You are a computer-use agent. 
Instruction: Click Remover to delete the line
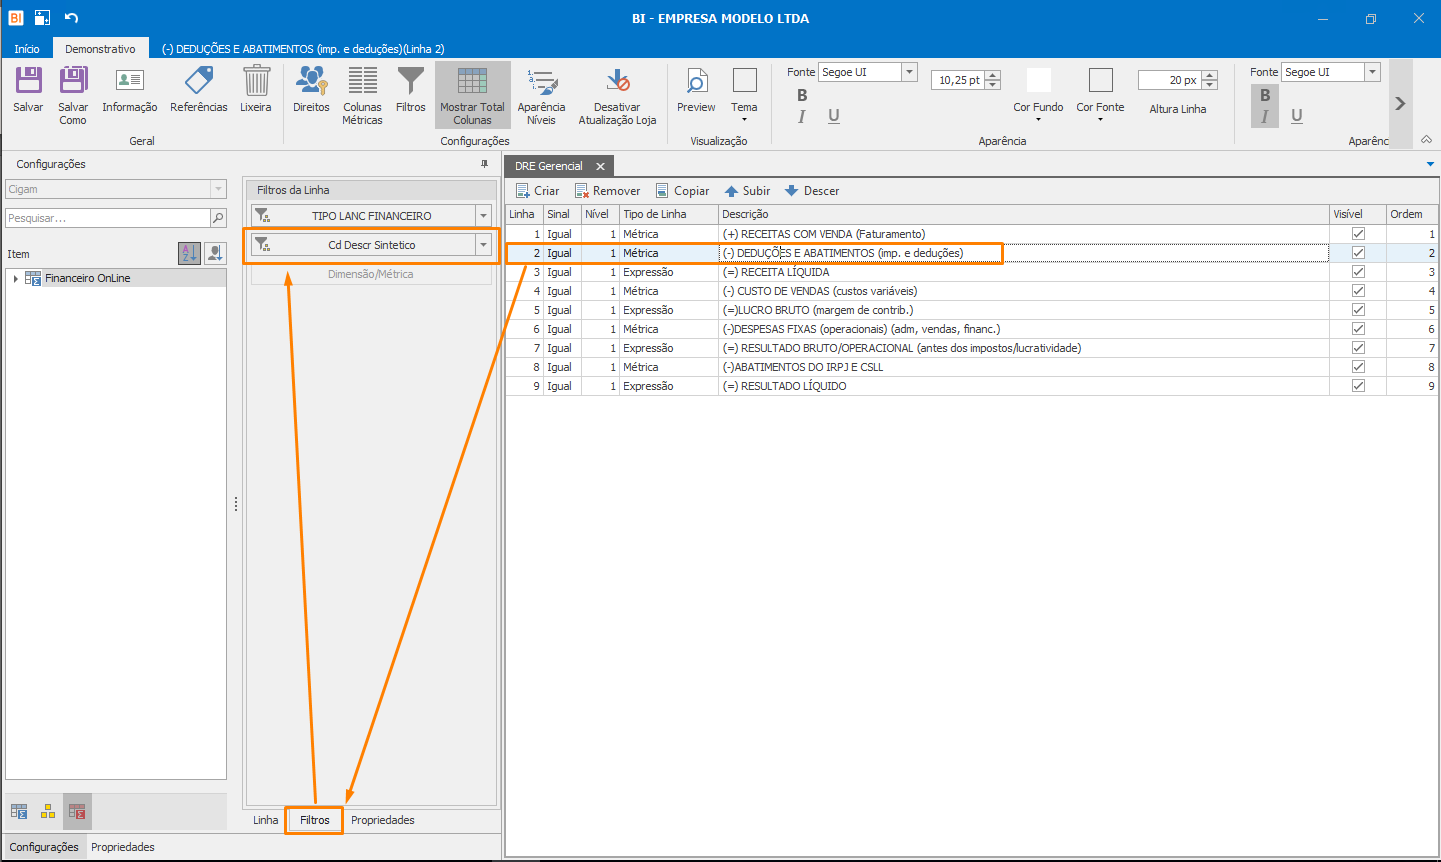[x=607, y=191]
